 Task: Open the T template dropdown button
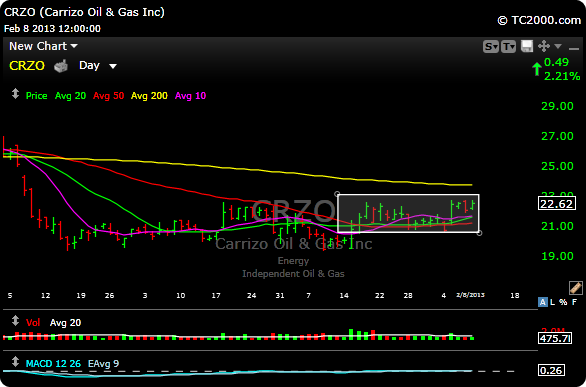coord(509,47)
